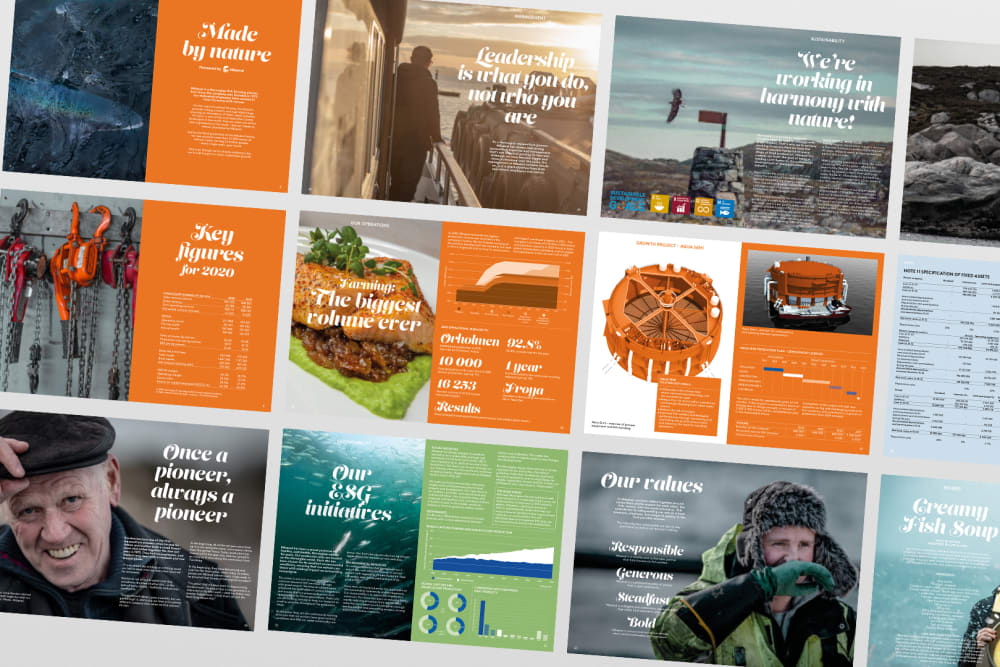Click the 'Responsible' value heading
1000x667 pixels.
(x=647, y=548)
